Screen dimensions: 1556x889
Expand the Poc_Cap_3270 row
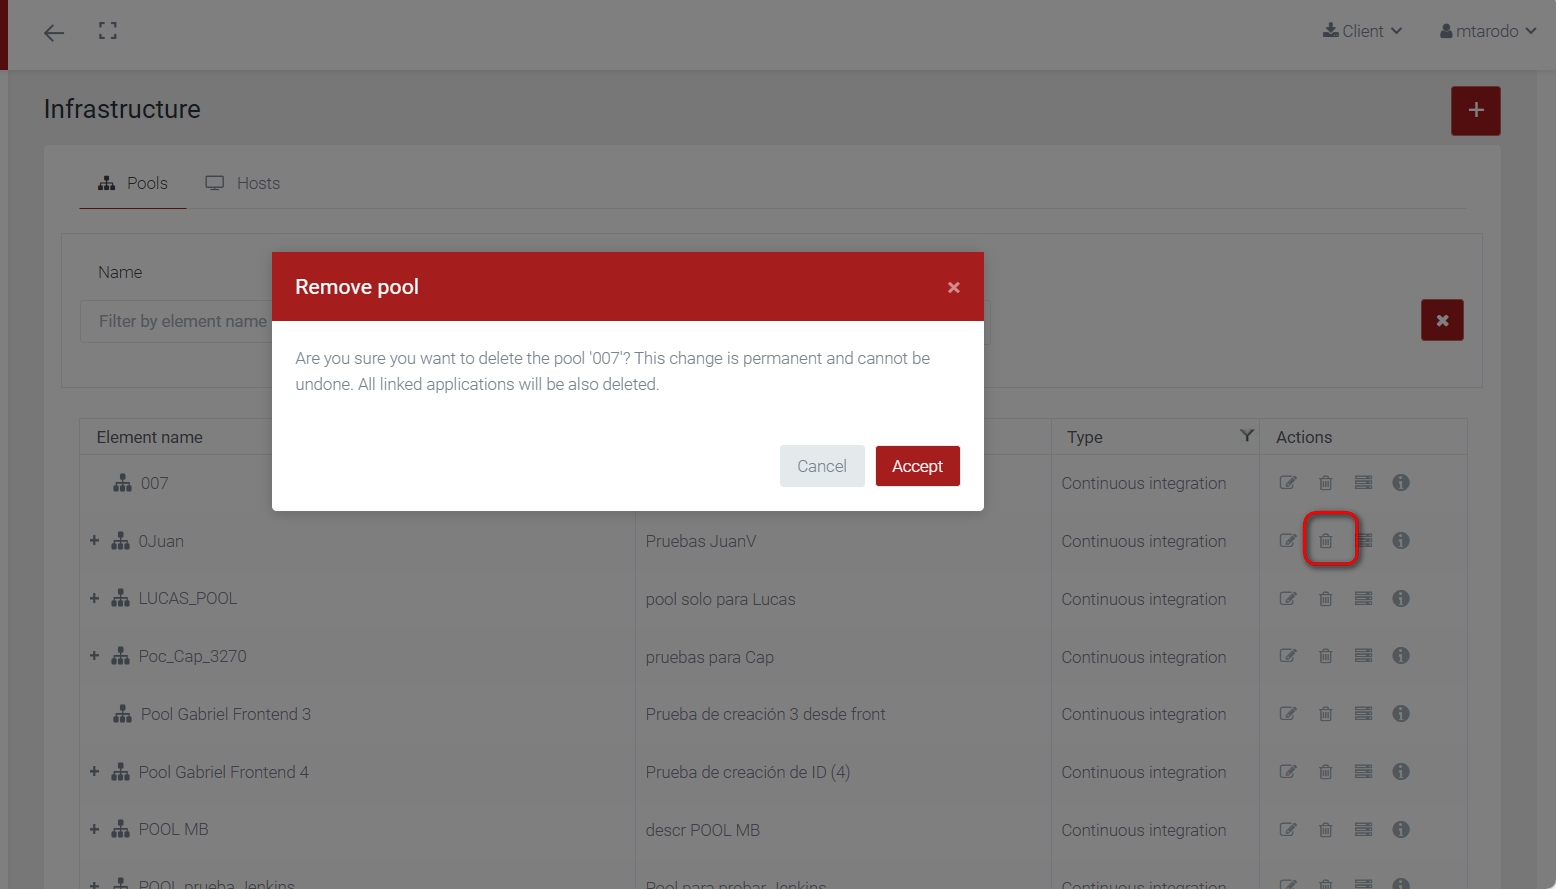94,656
